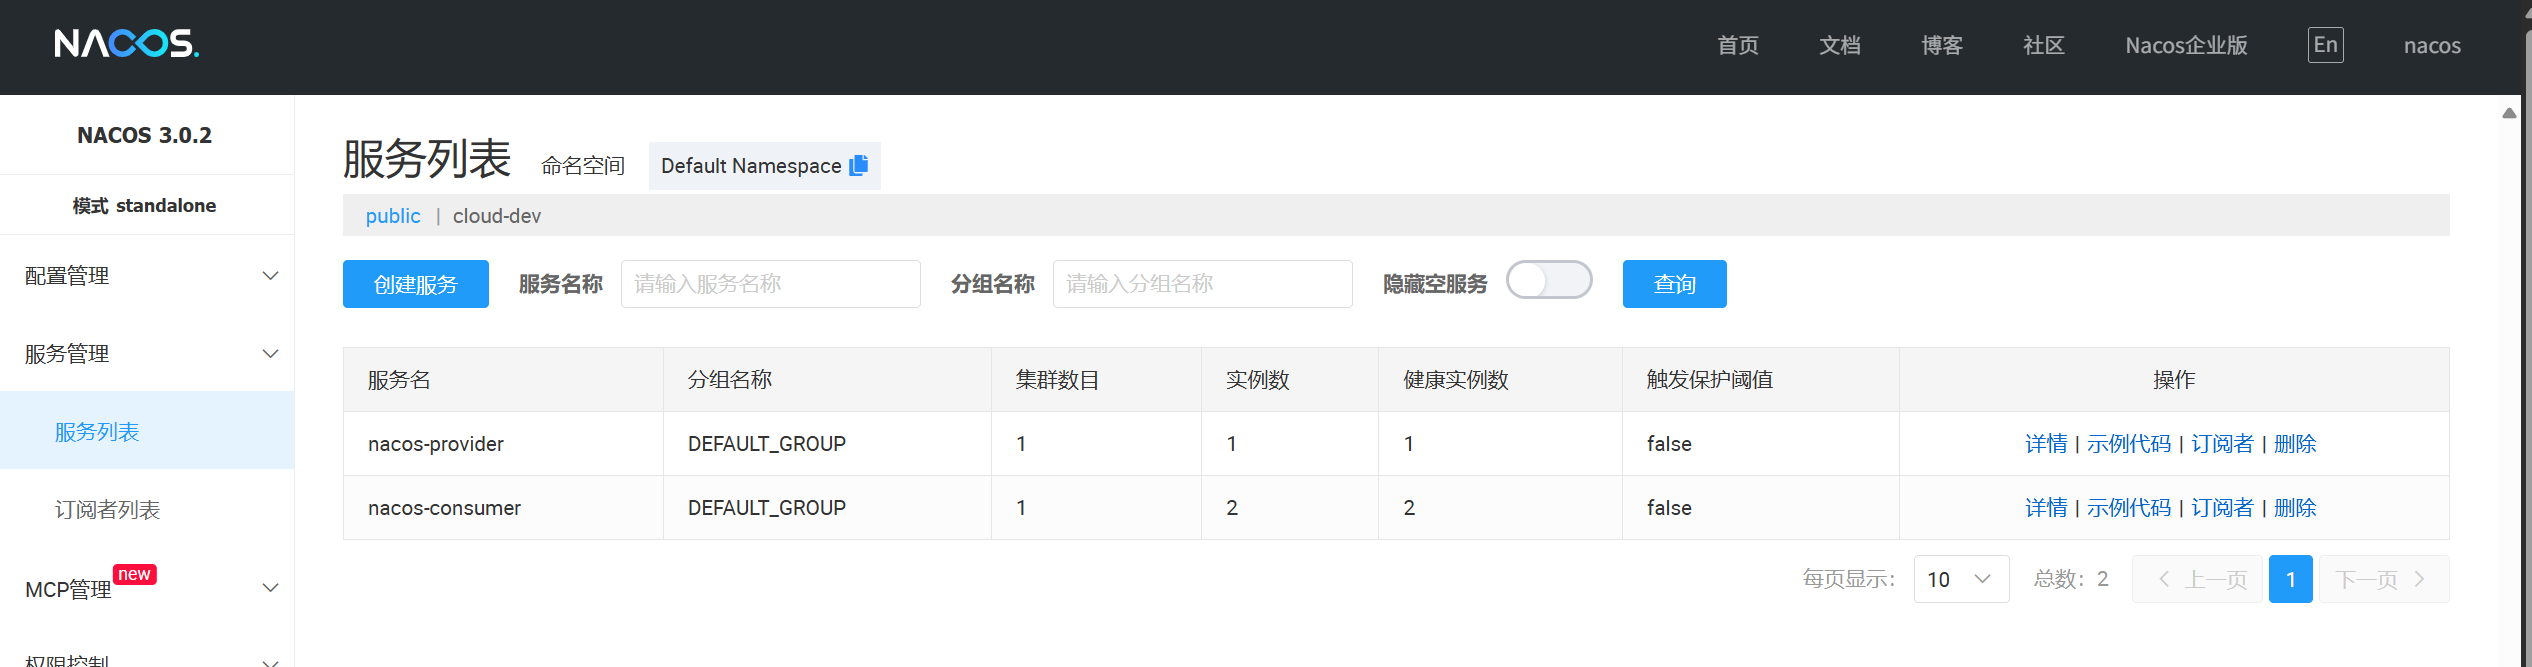The height and width of the screenshot is (667, 2532).
Task: Expand the 配置管理 menu
Action: click(x=147, y=276)
